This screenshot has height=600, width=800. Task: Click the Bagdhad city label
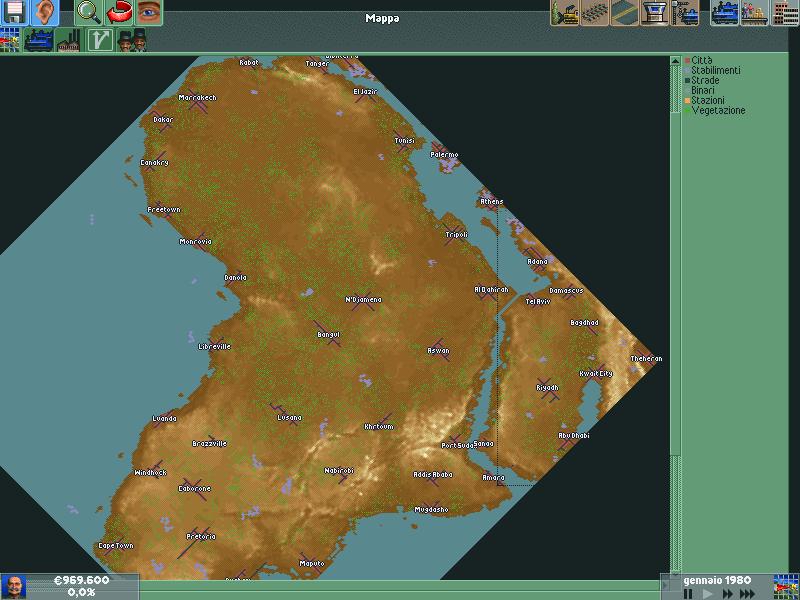pos(584,323)
